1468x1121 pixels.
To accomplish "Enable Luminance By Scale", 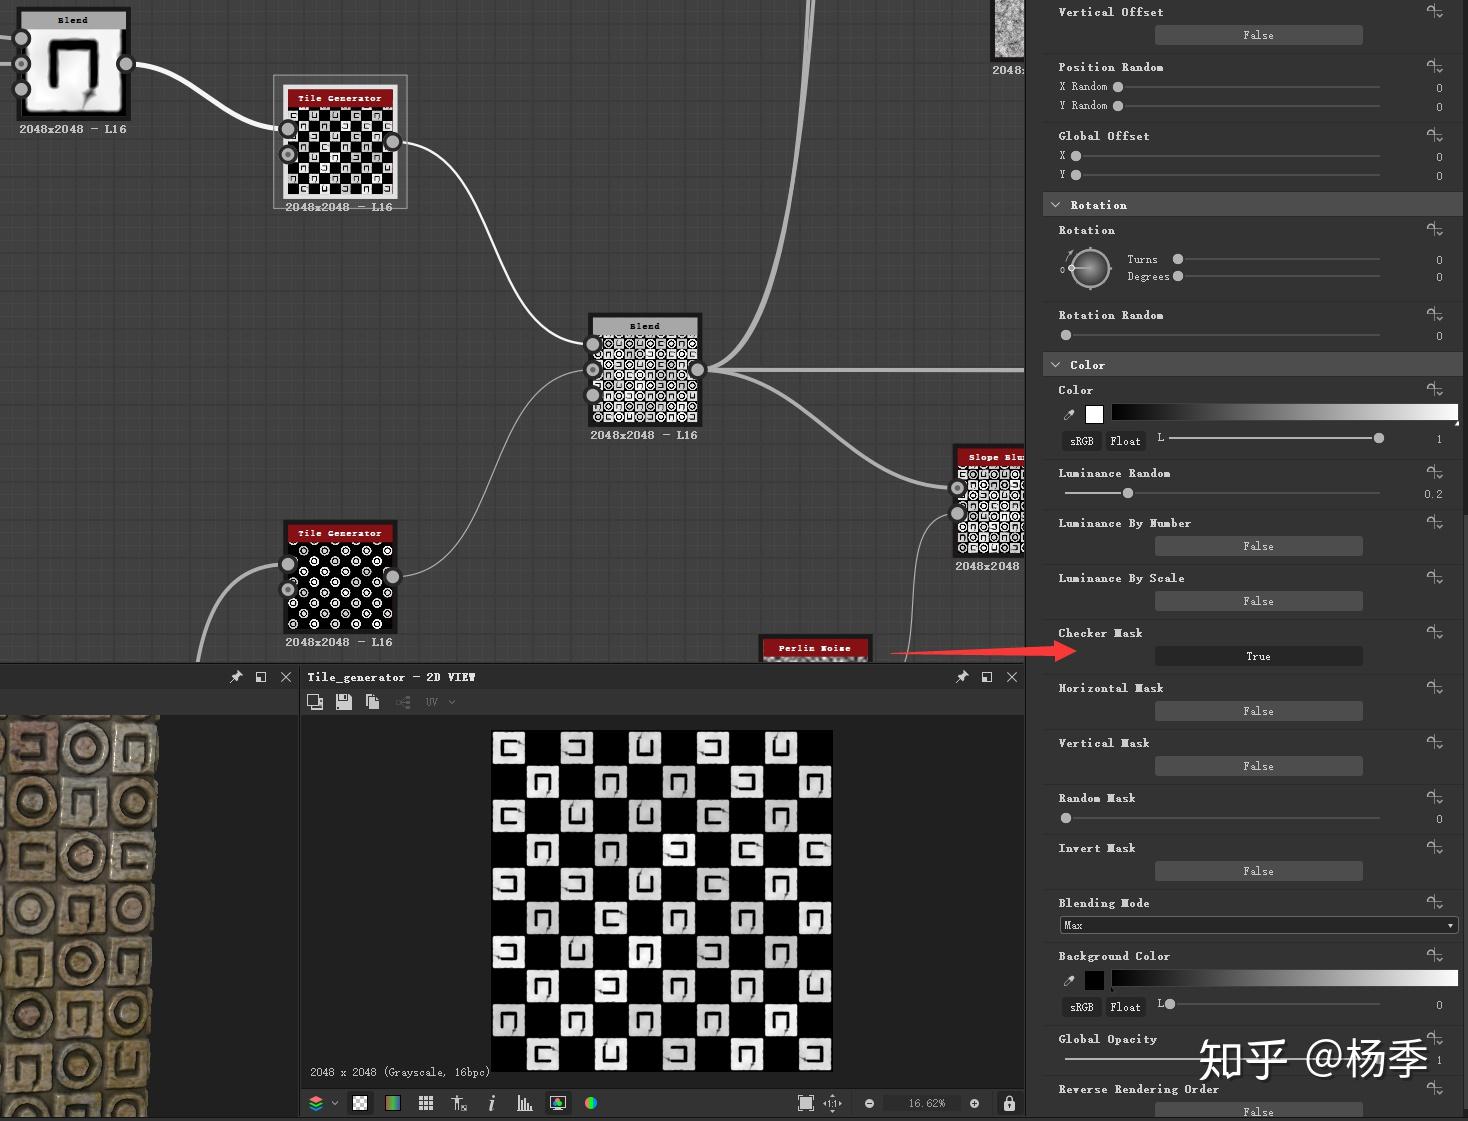I will point(1258,601).
